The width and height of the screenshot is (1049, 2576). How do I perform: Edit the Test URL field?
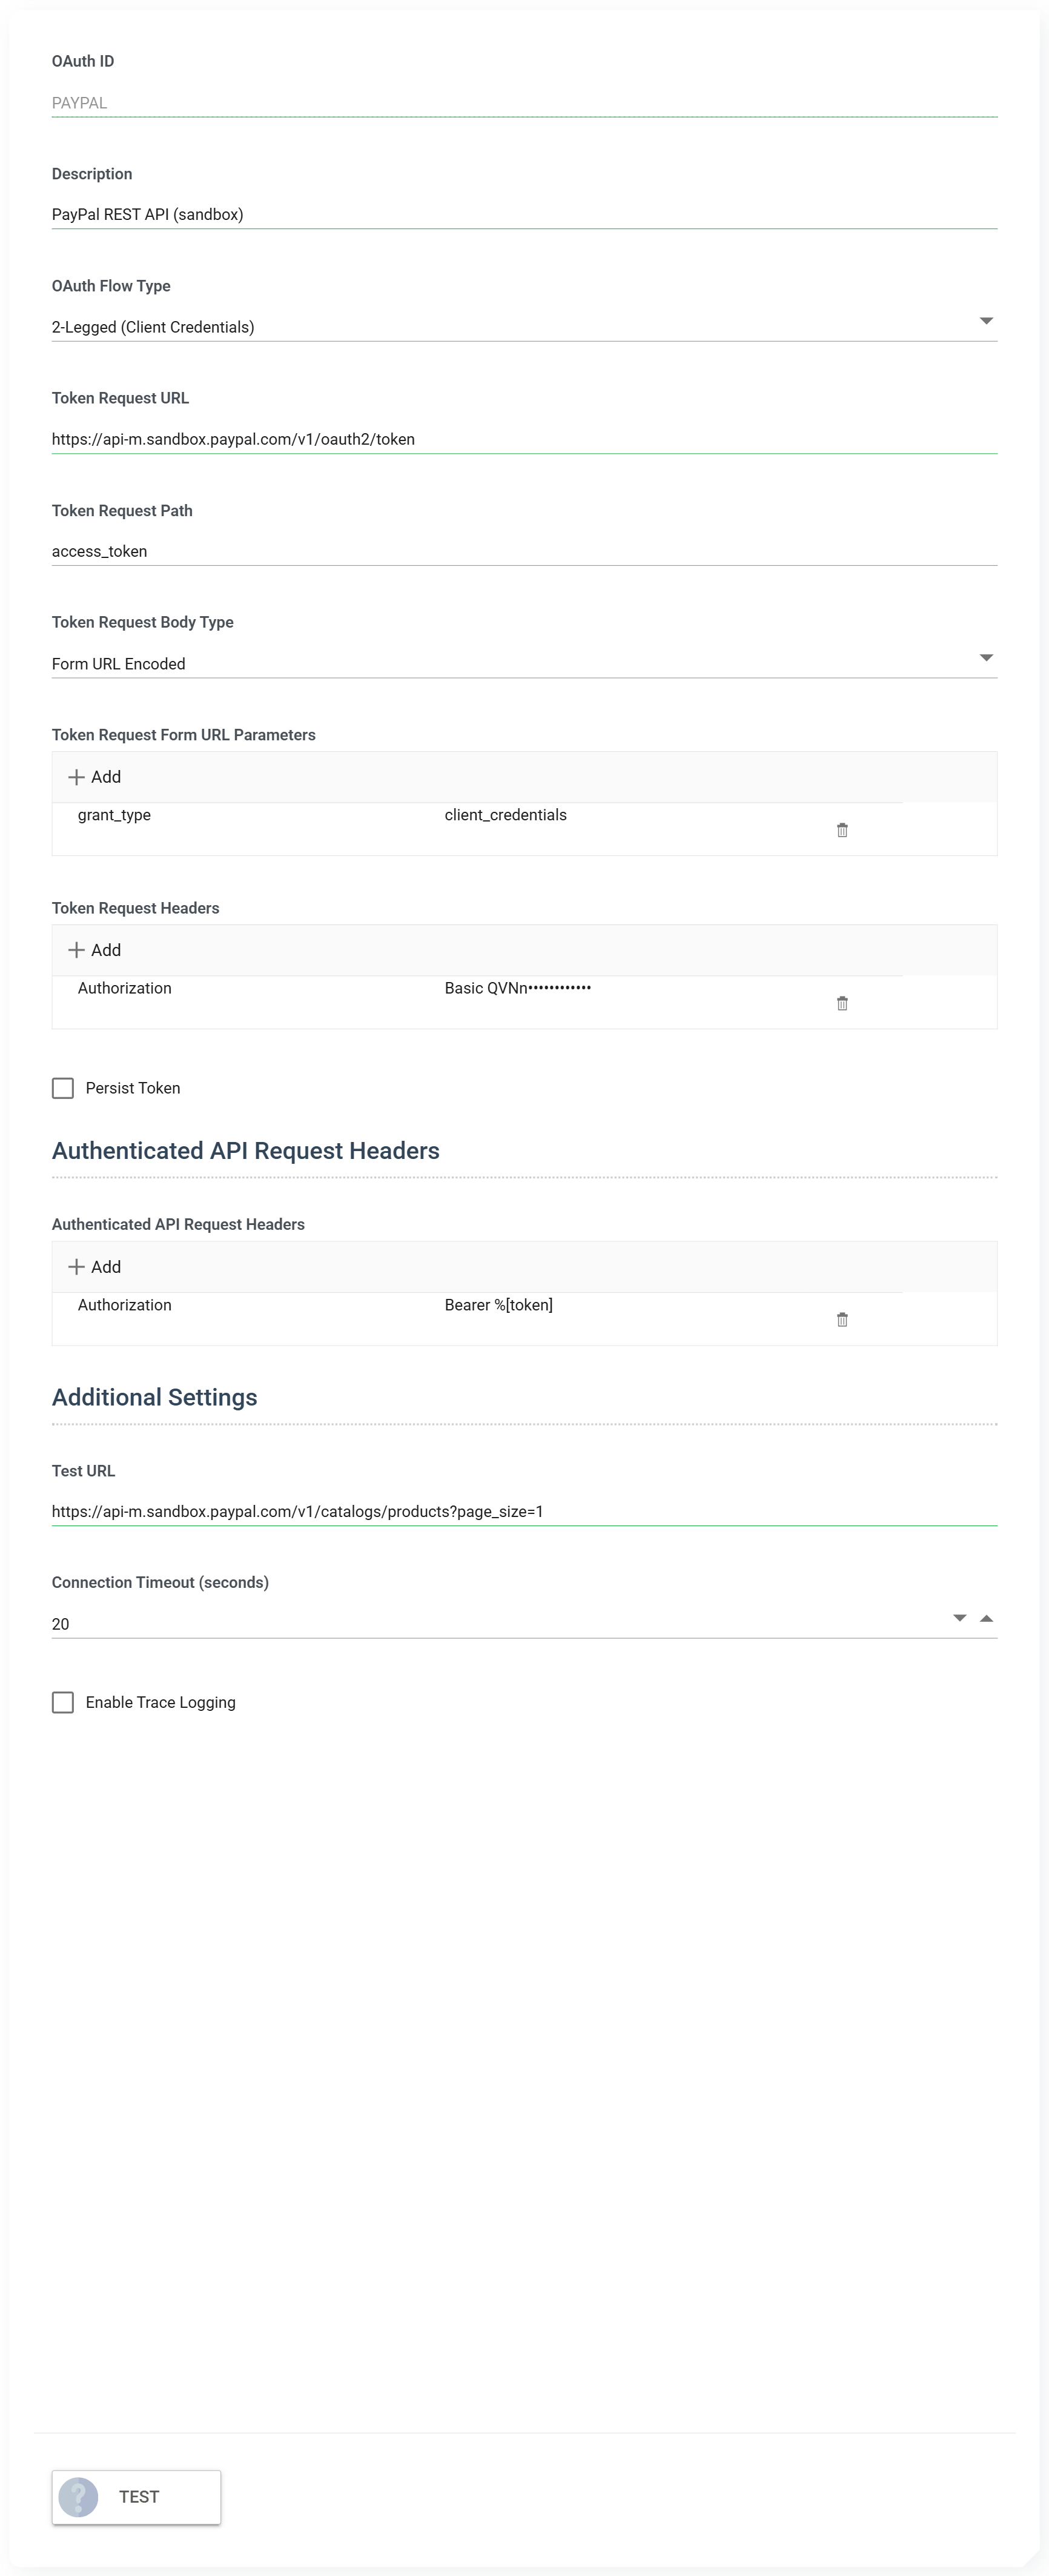[524, 1511]
